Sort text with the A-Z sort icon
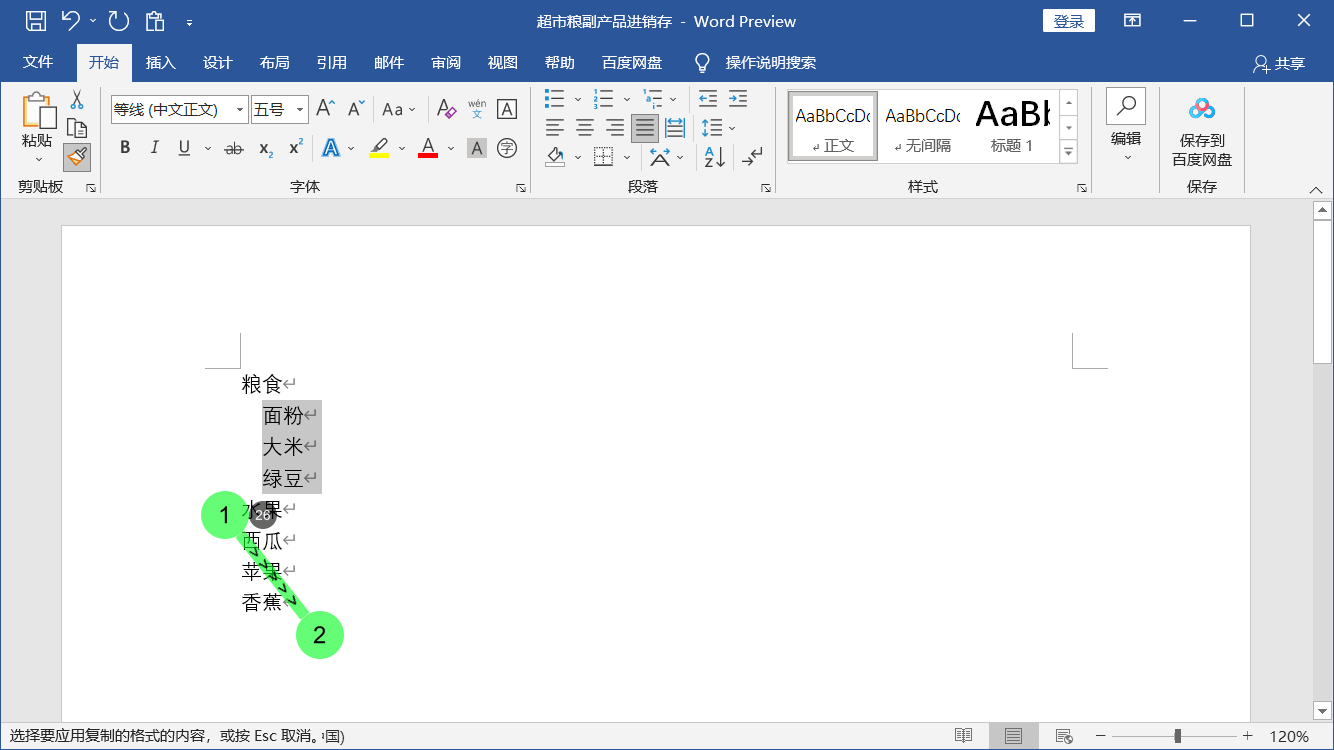This screenshot has height=750, width=1334. [x=714, y=157]
